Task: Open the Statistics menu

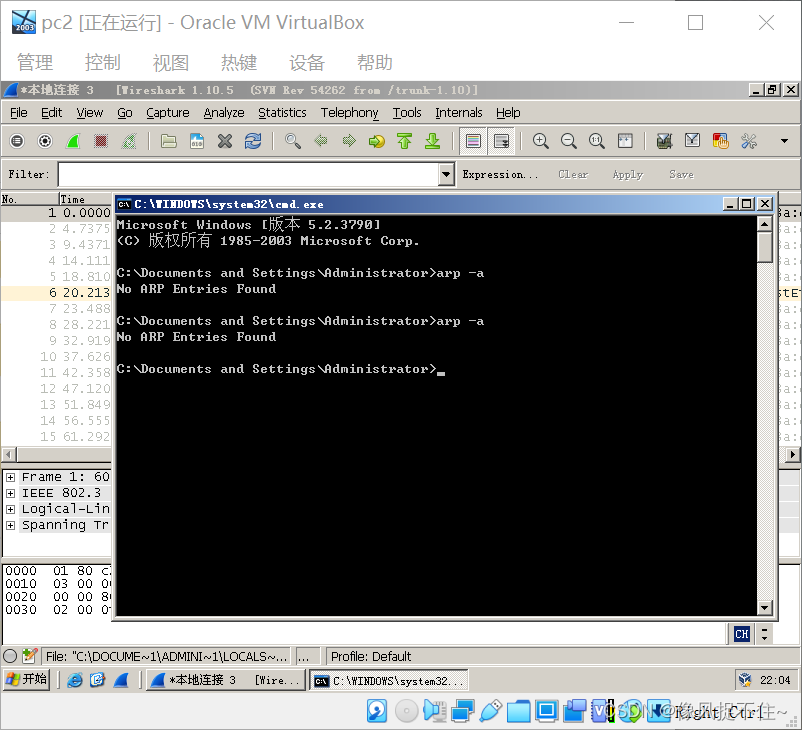Action: coord(282,113)
